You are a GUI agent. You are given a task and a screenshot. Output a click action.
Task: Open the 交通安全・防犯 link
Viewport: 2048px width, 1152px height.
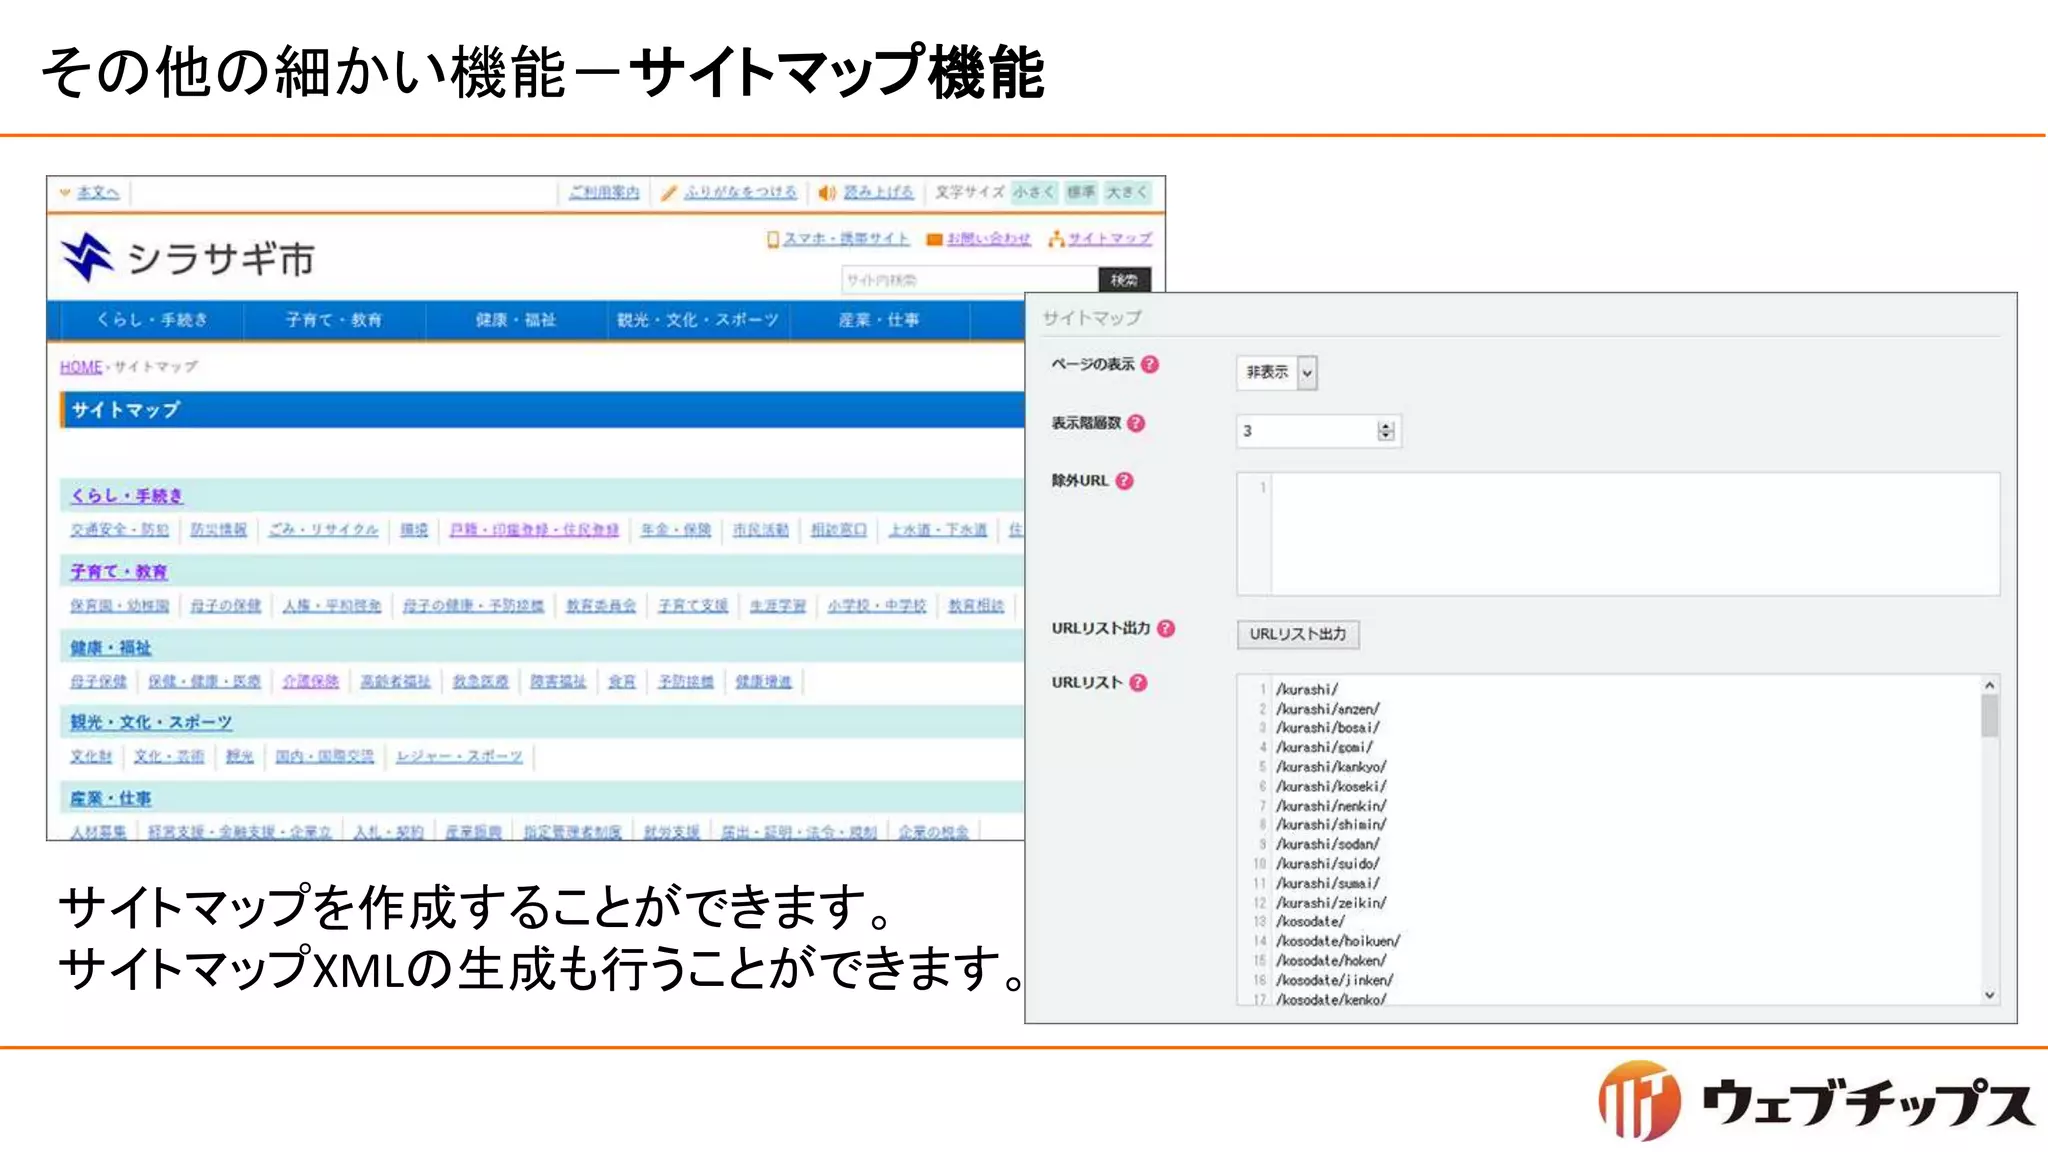[x=119, y=530]
